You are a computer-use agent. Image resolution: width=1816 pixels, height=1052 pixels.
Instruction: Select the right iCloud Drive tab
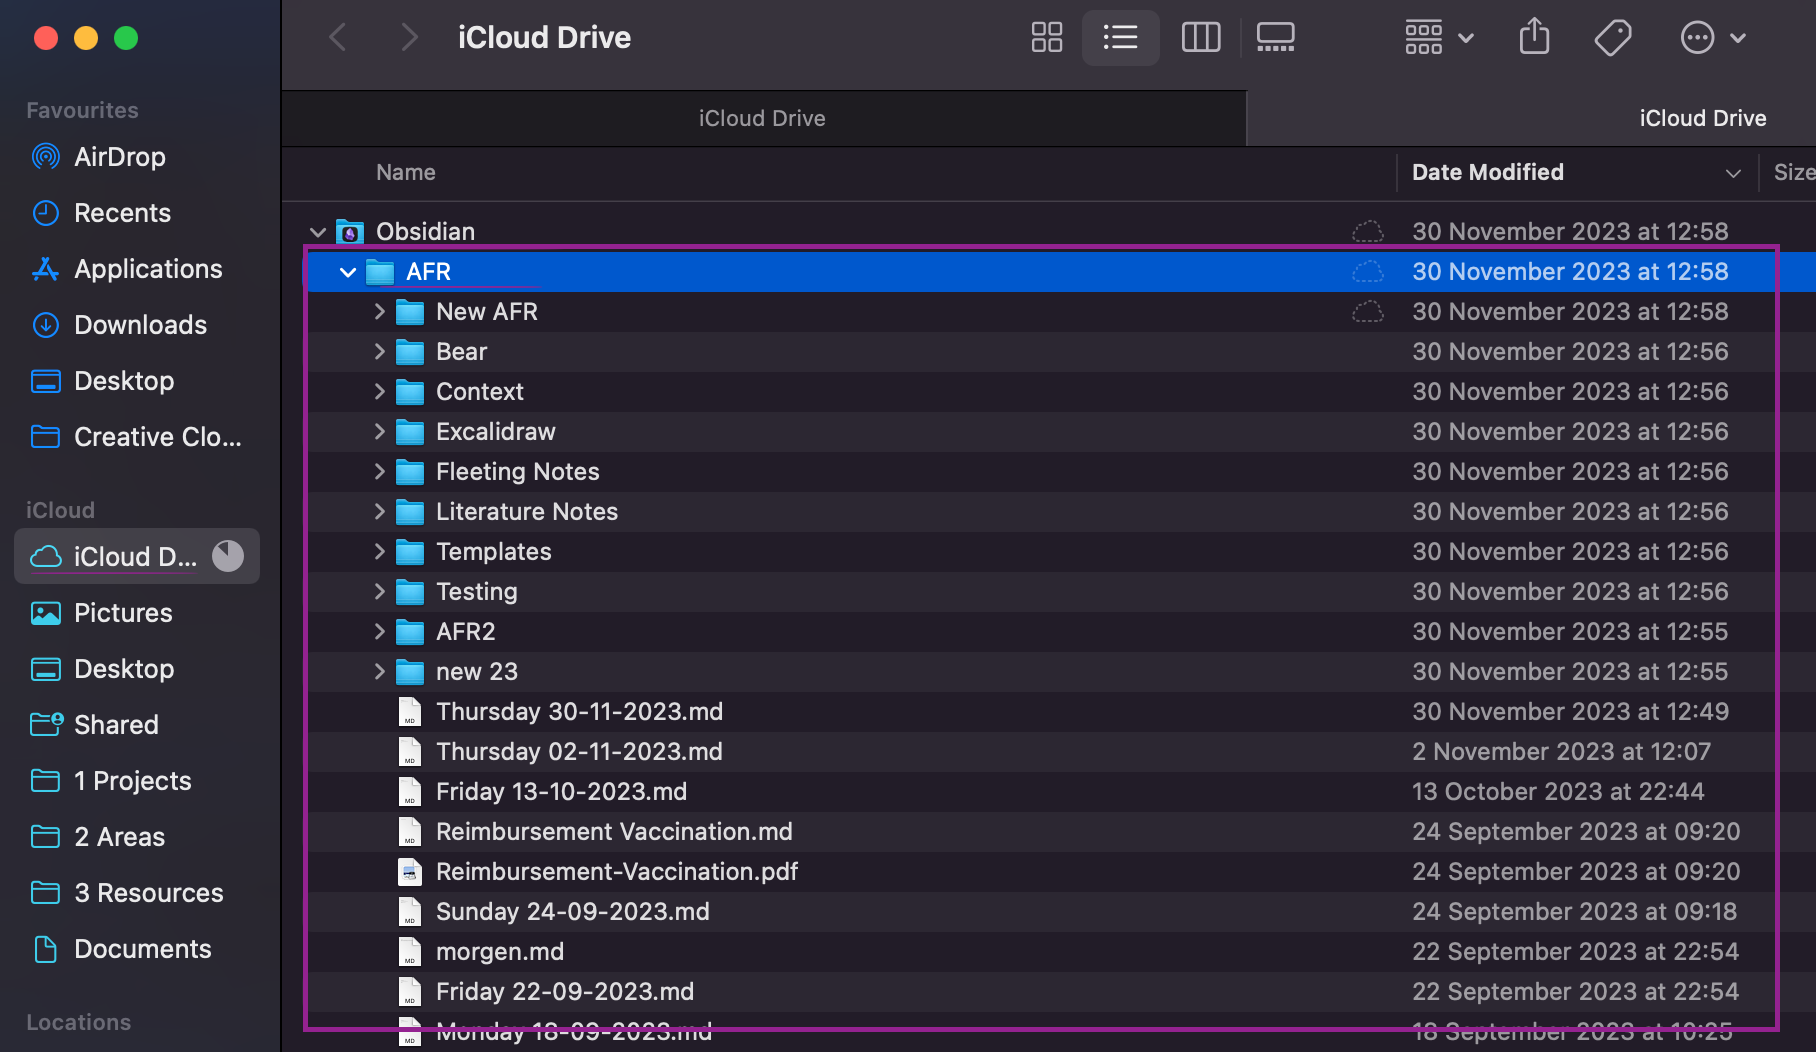pos(1702,118)
